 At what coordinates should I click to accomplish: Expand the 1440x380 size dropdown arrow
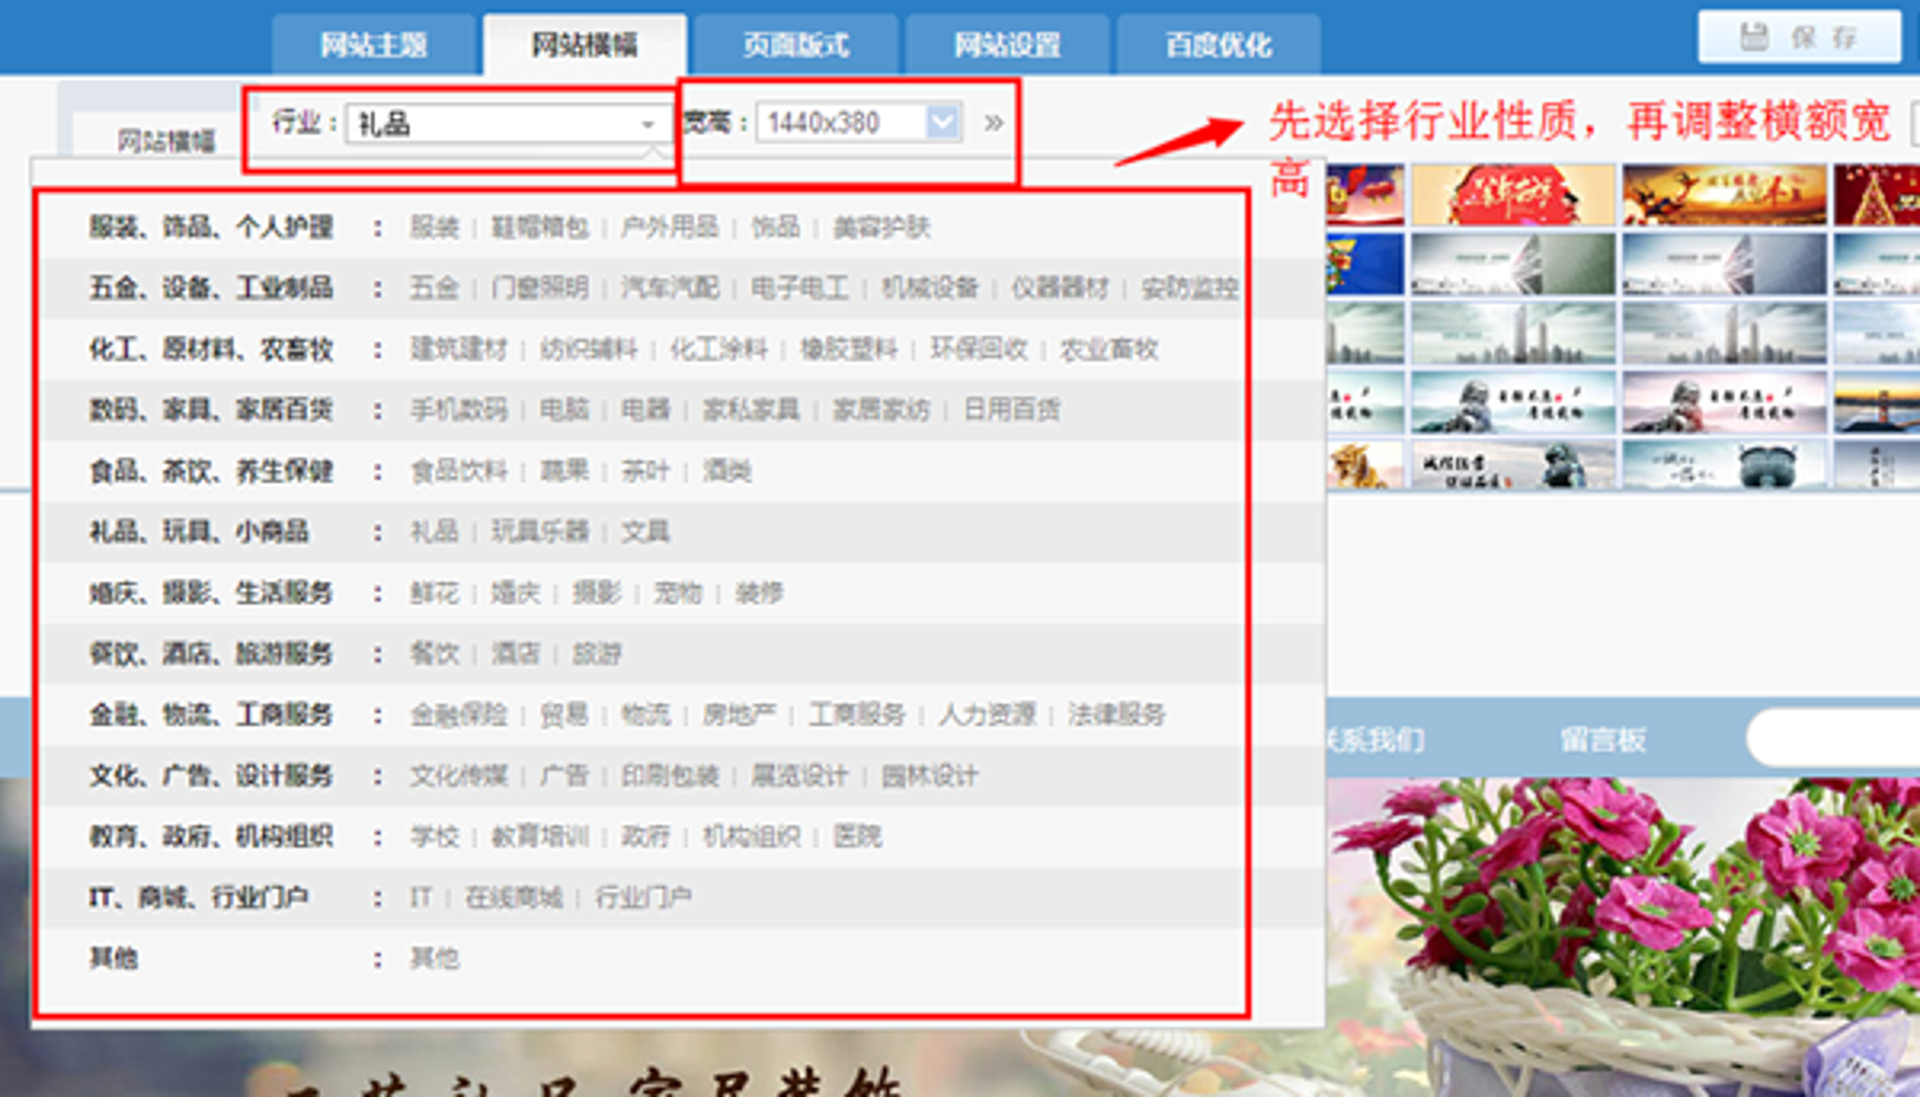pyautogui.click(x=942, y=123)
